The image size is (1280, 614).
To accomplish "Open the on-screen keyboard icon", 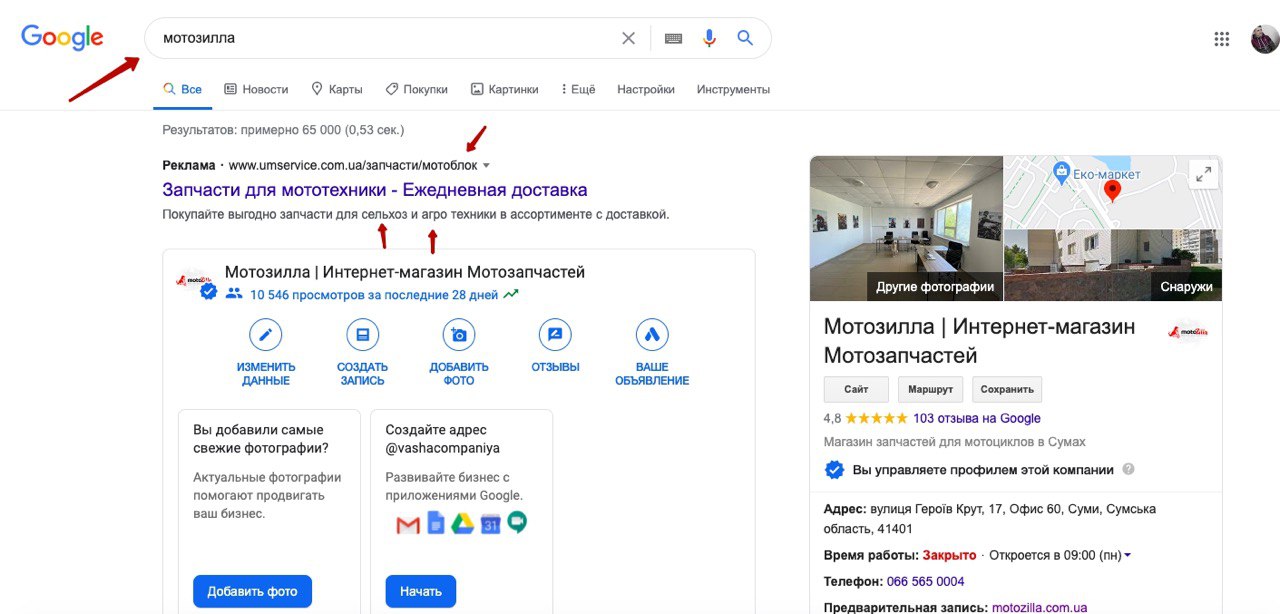I will click(x=673, y=38).
